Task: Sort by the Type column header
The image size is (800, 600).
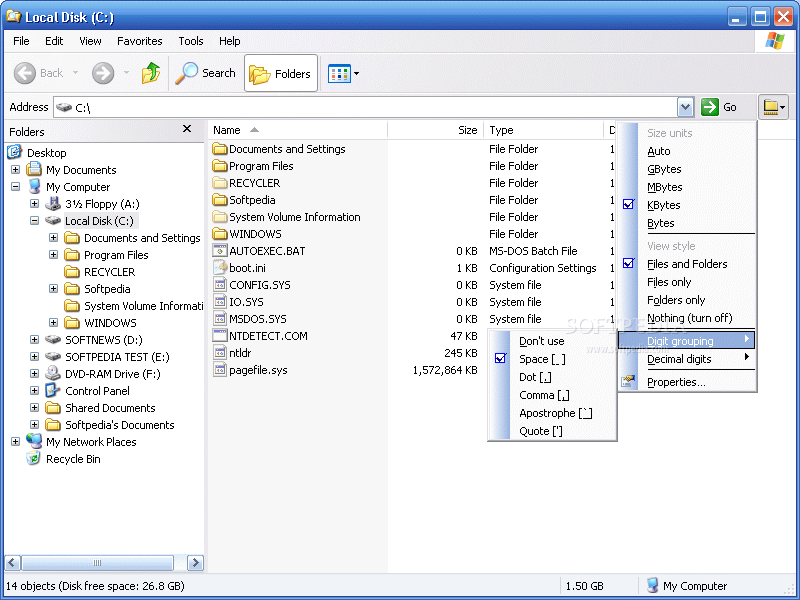Action: coord(544,130)
